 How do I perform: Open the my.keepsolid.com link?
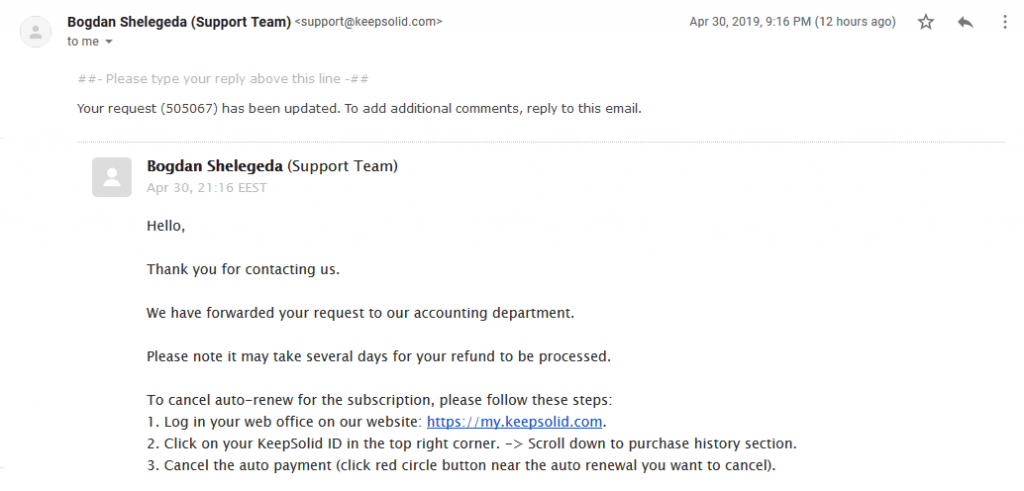tap(514, 422)
